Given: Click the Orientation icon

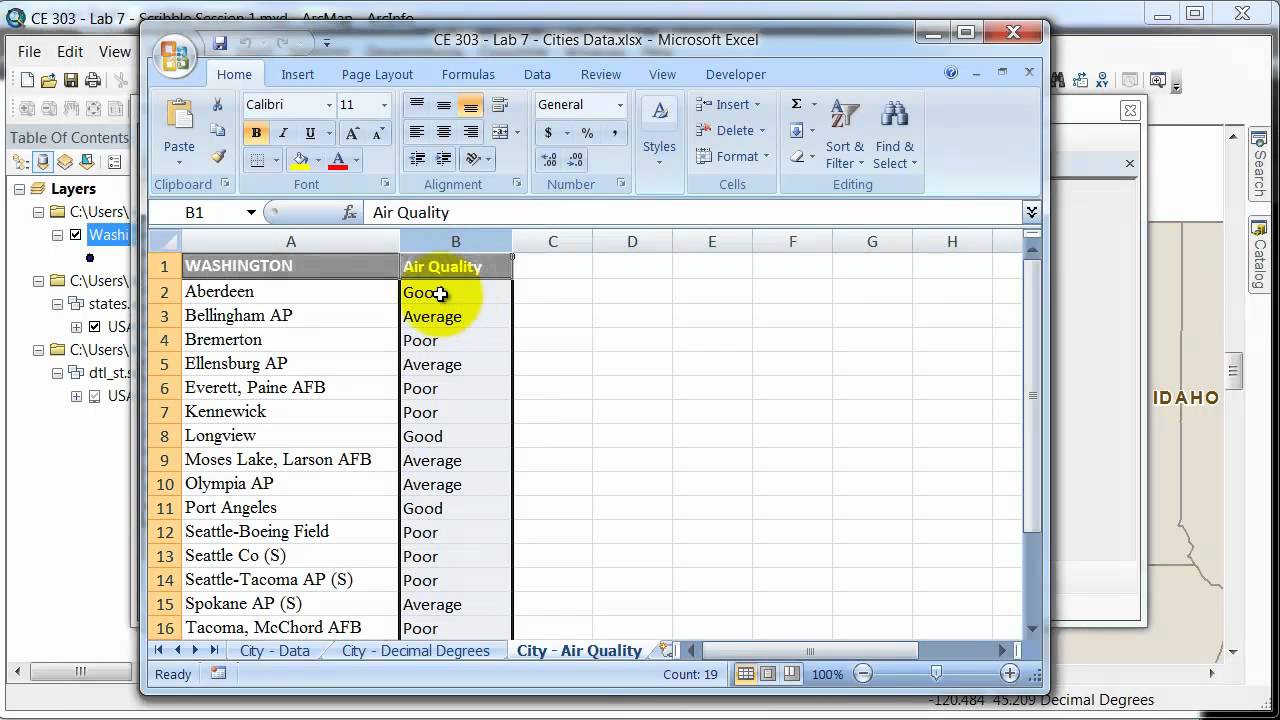Looking at the screenshot, I should (474, 159).
